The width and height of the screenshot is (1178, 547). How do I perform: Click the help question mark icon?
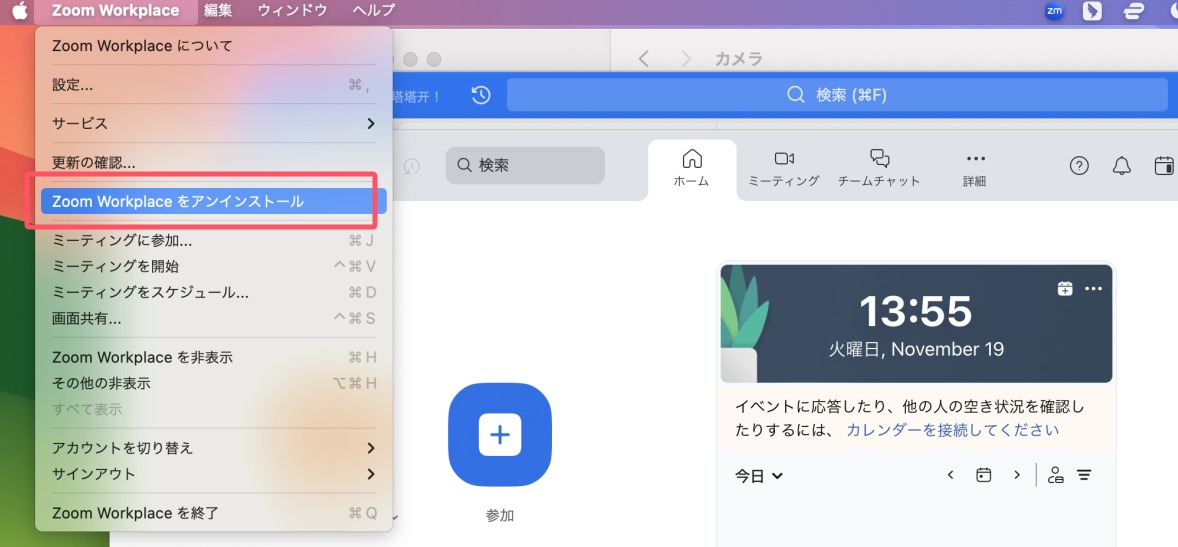[1079, 166]
